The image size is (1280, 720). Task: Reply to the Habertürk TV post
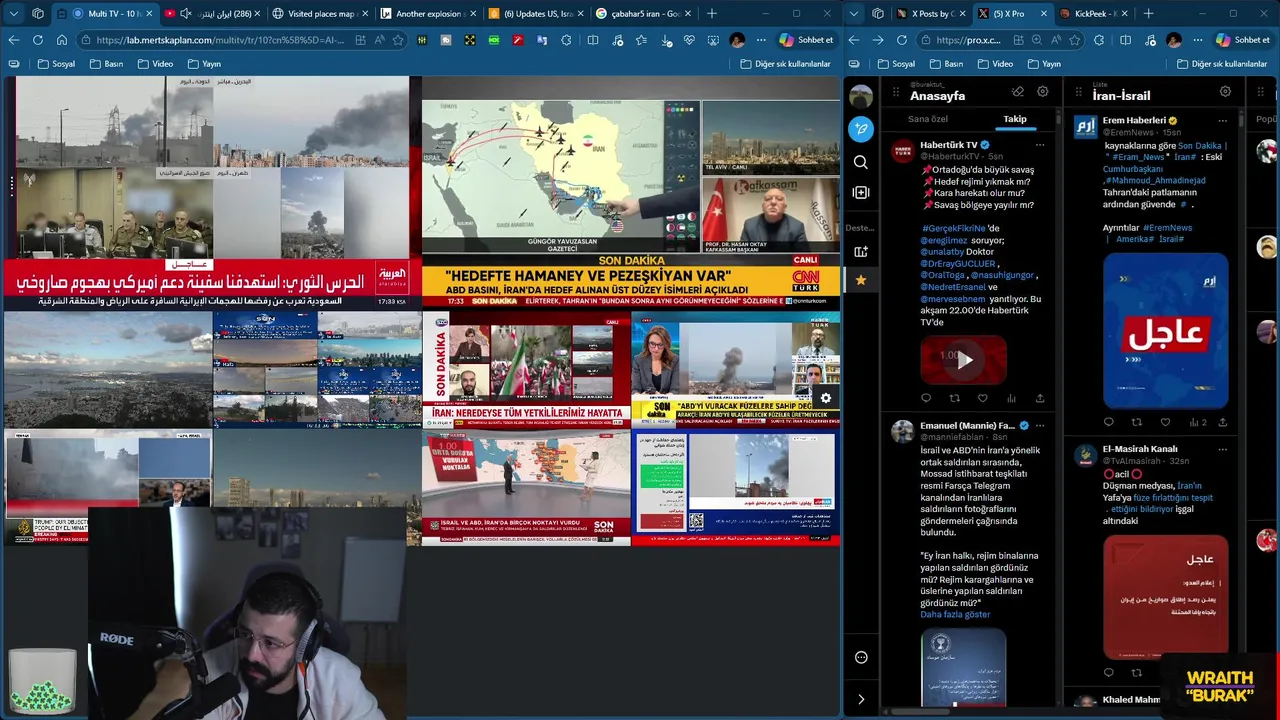(926, 398)
